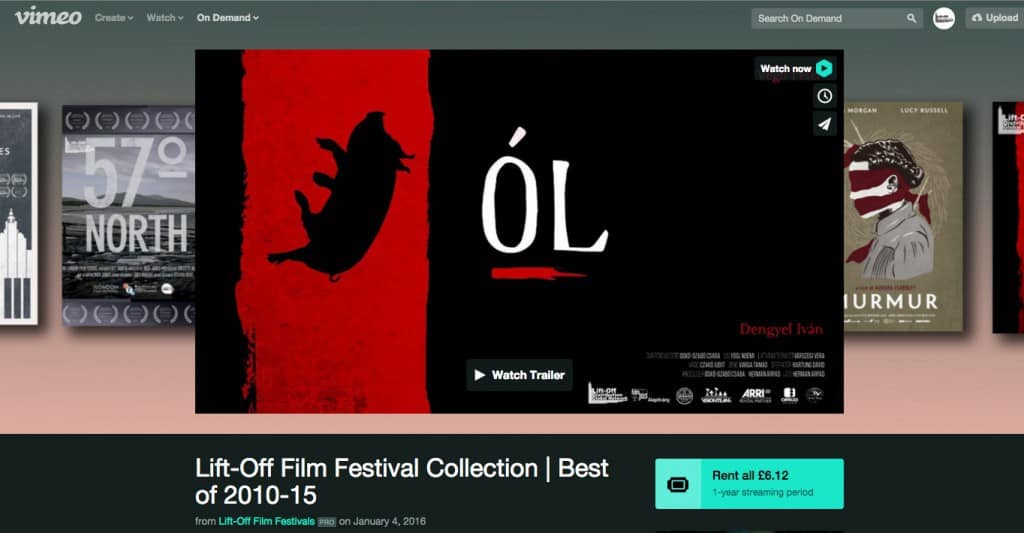Click the search magnifier icon
Screen dimensions: 1024x533
911,18
